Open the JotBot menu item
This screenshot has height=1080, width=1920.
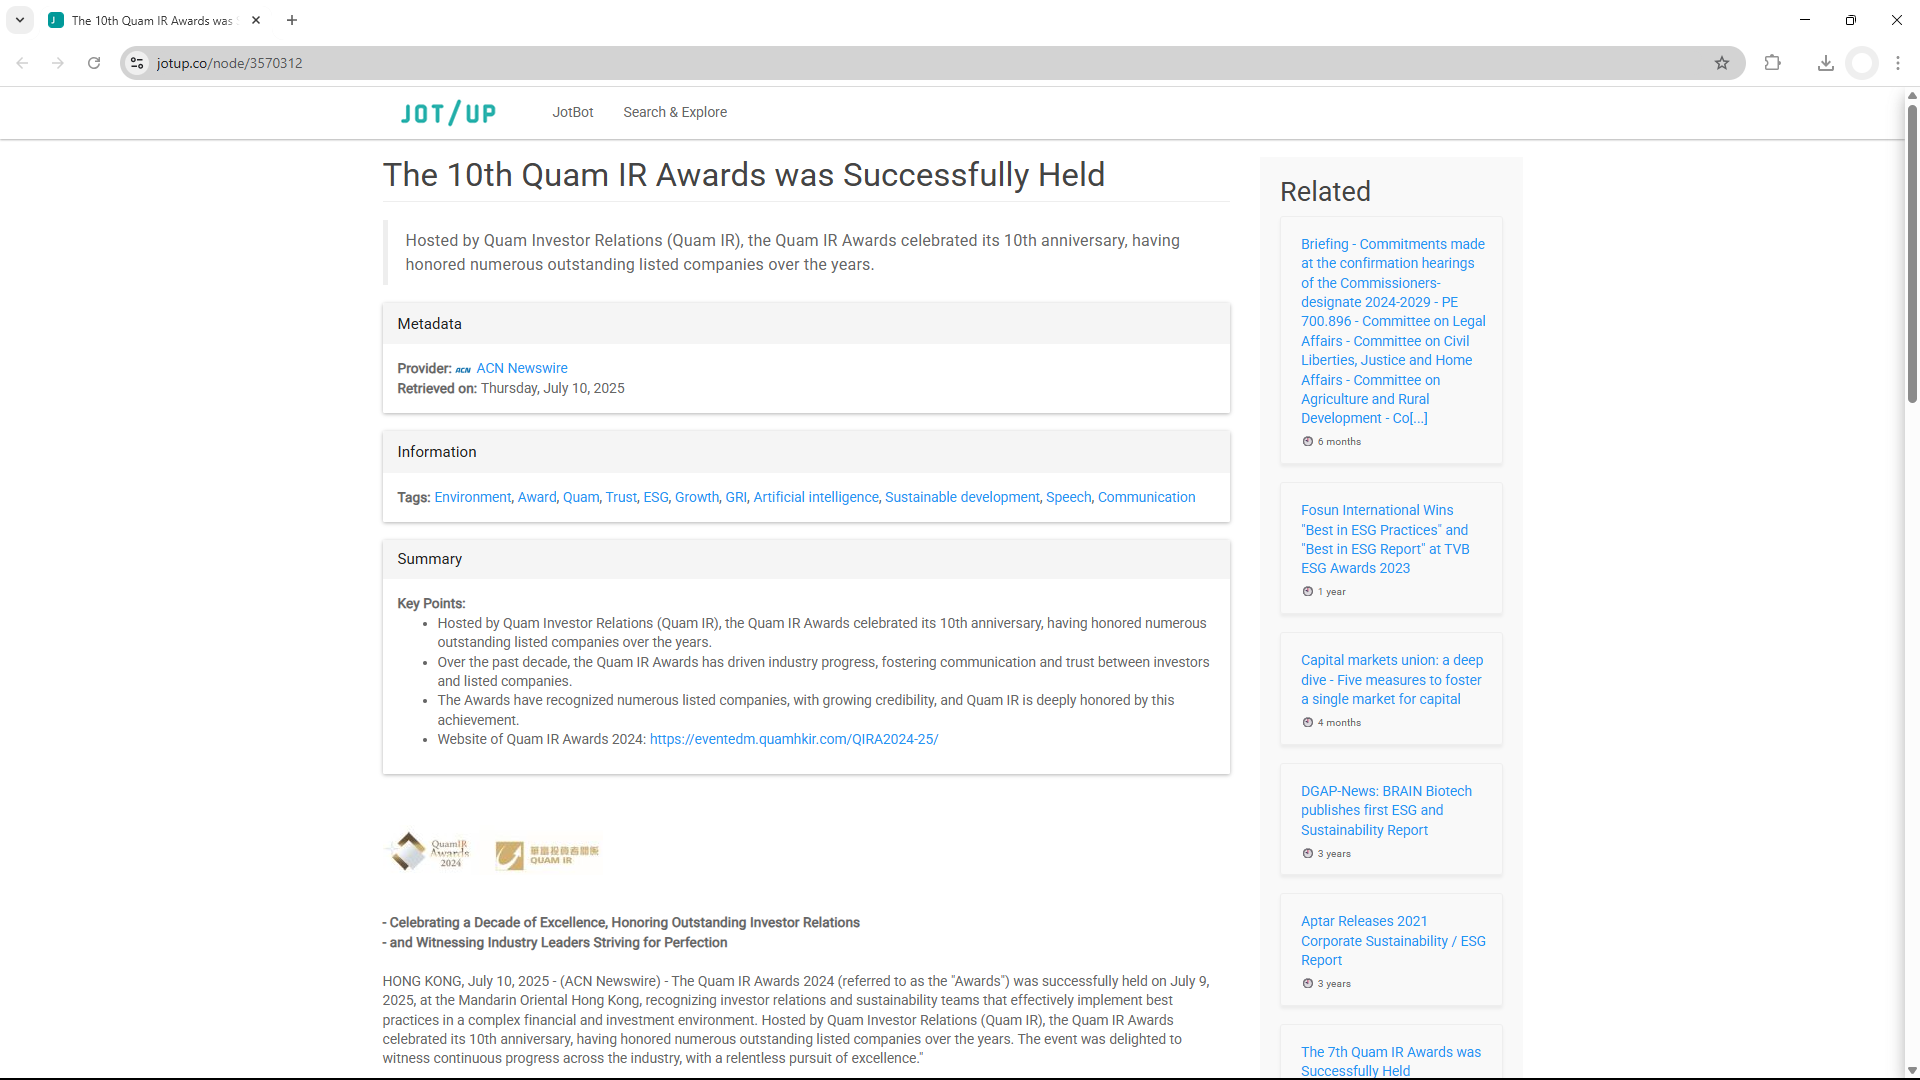573,112
